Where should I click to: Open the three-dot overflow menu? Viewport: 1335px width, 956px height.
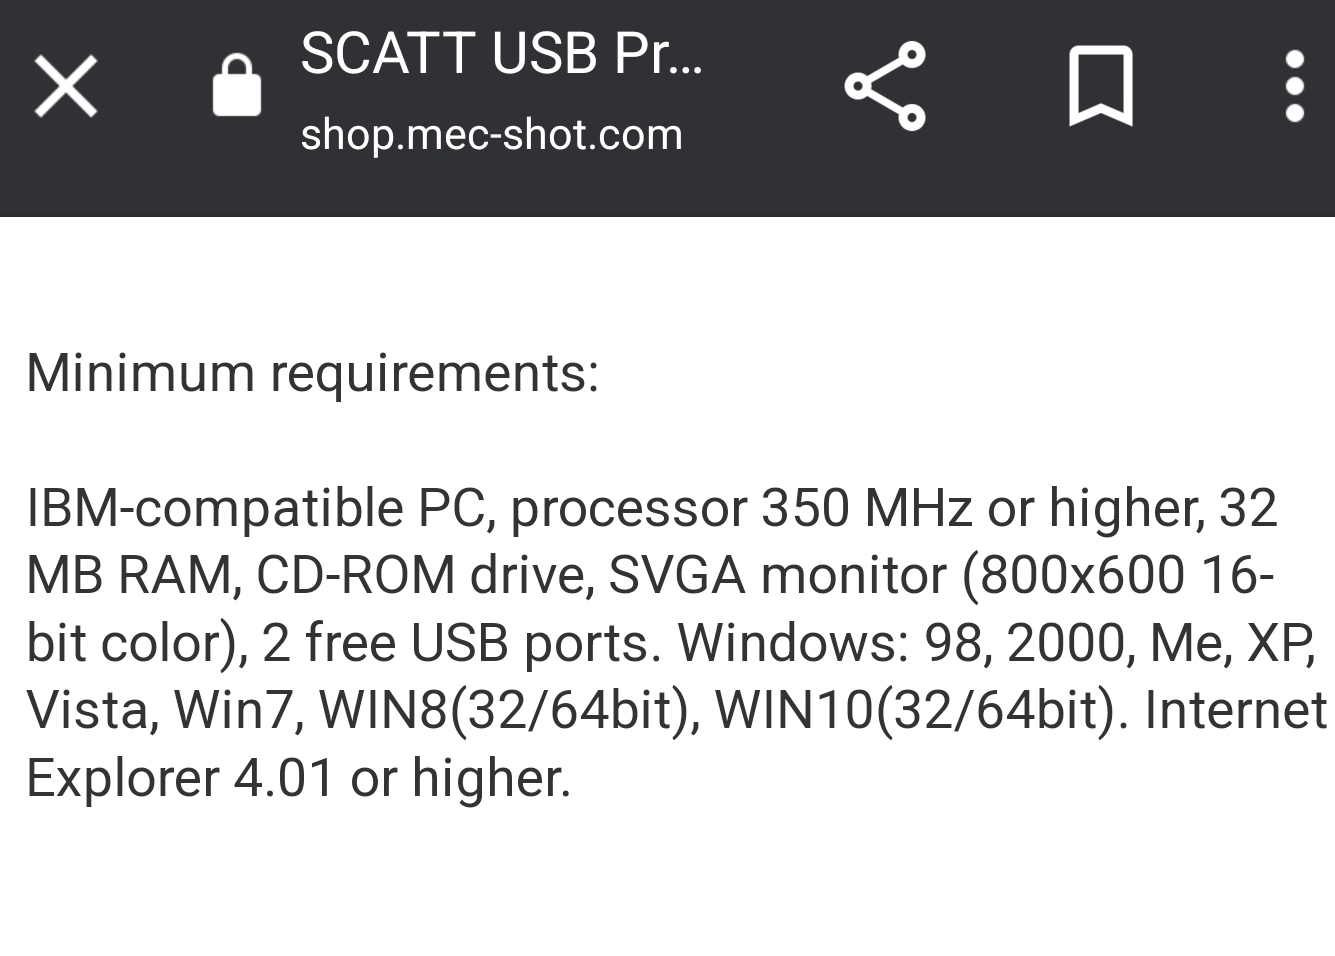[1294, 86]
